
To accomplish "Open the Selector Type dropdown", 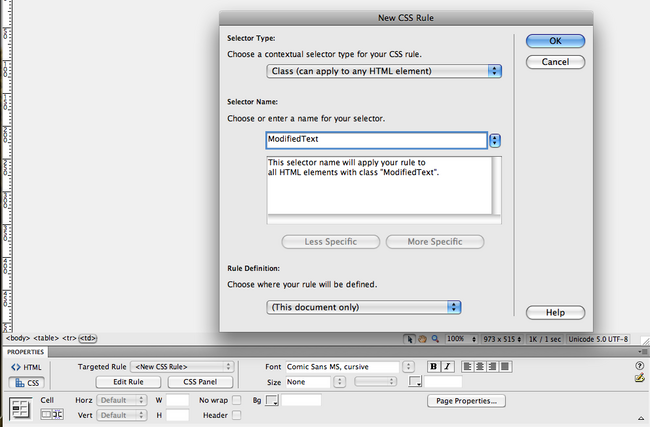I will pyautogui.click(x=385, y=71).
